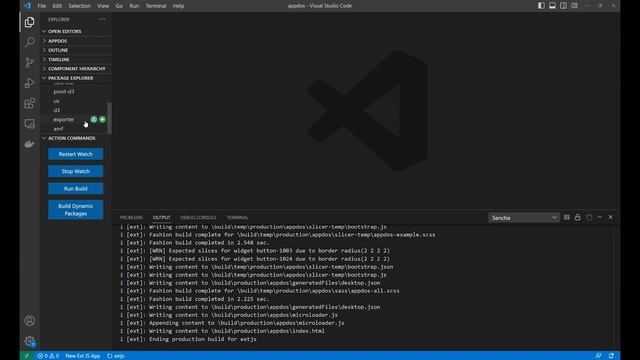Collapse the Action Commands section
The width and height of the screenshot is (640, 360).
click(x=76, y=138)
